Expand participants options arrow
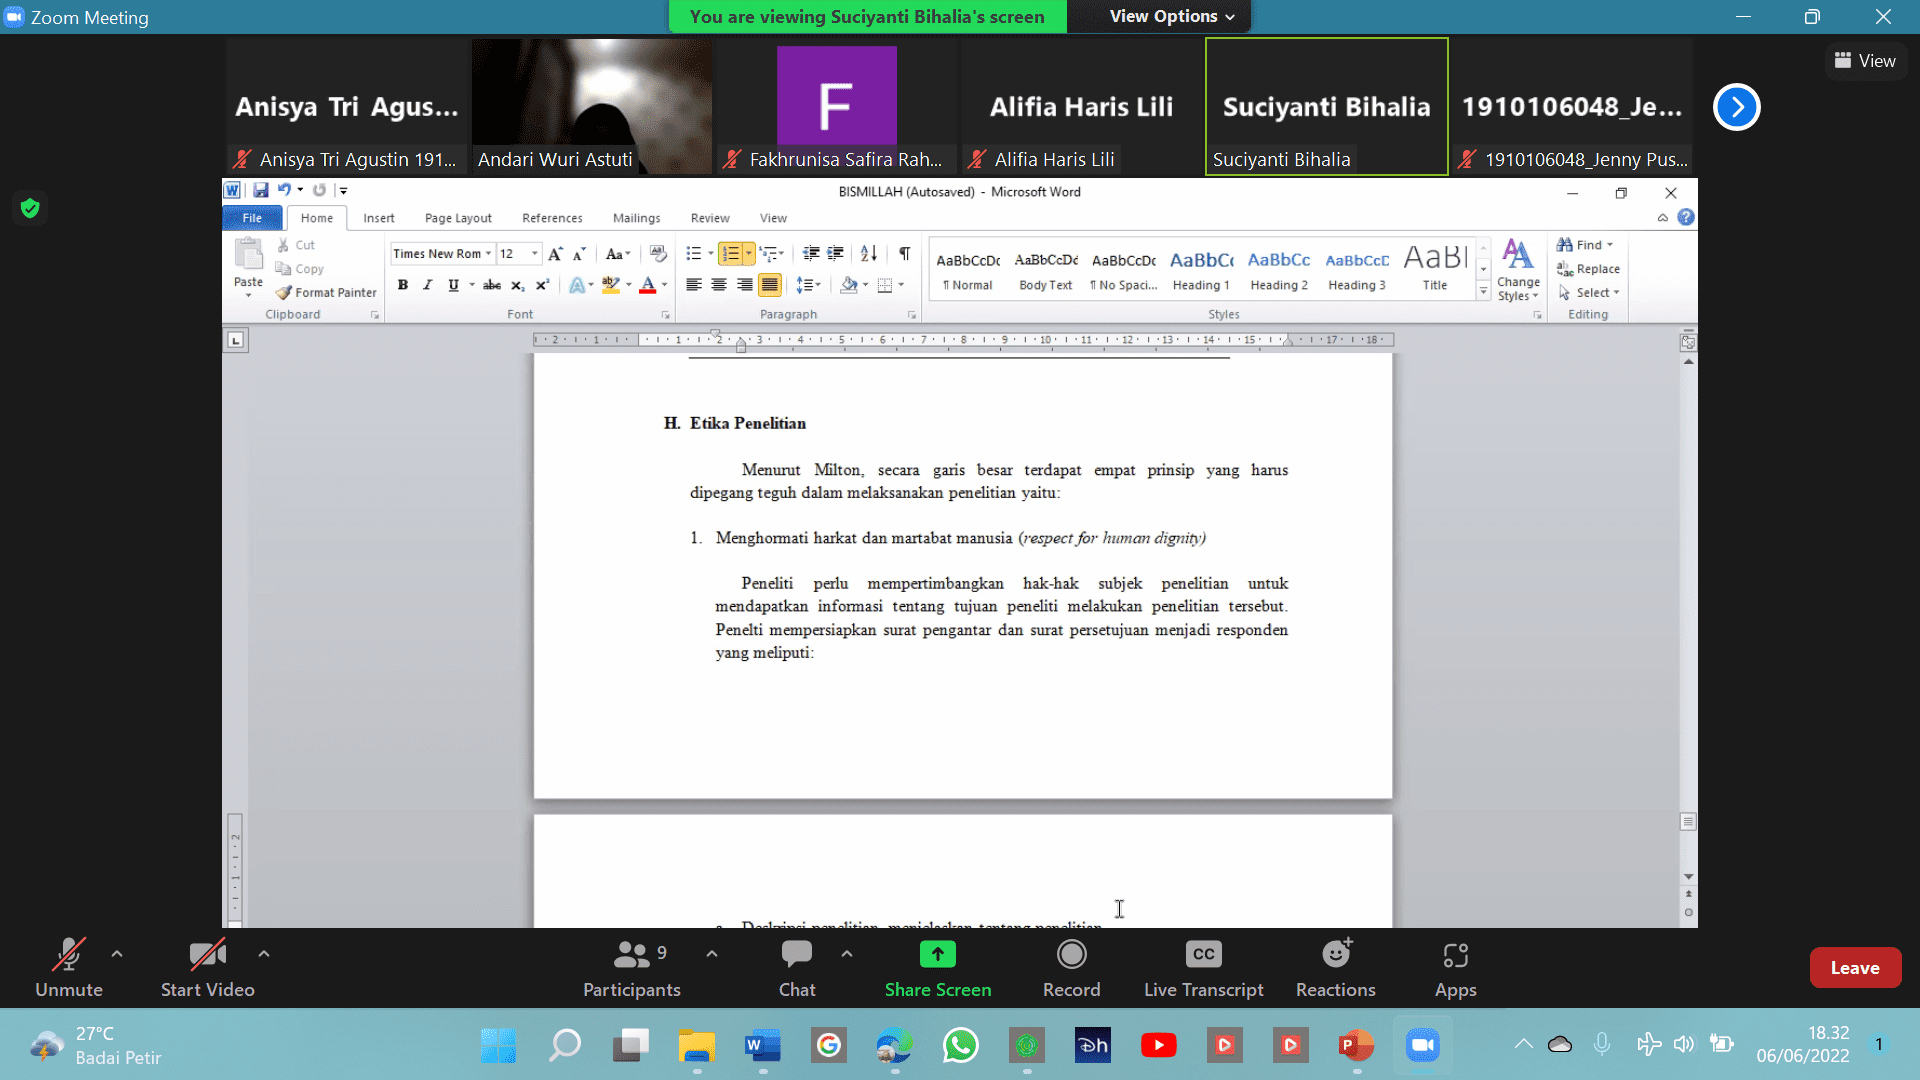This screenshot has width=1920, height=1080. [712, 954]
